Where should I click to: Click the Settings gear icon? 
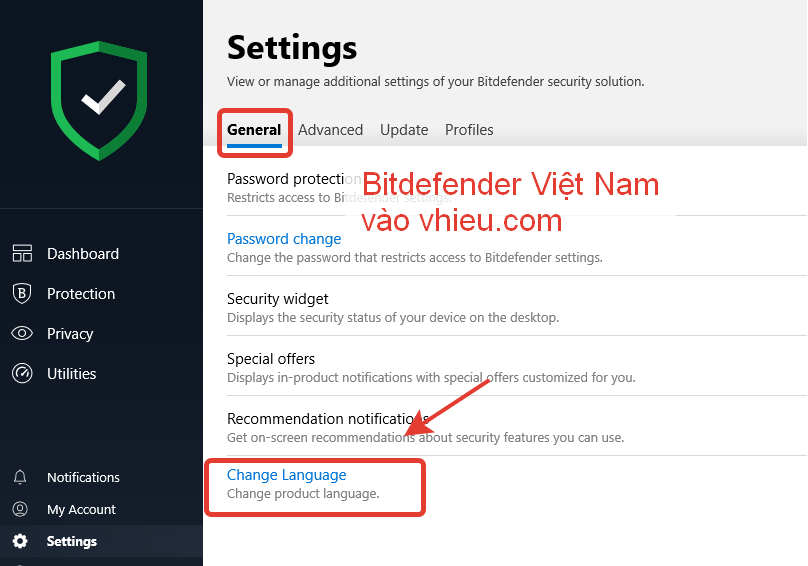[20, 541]
